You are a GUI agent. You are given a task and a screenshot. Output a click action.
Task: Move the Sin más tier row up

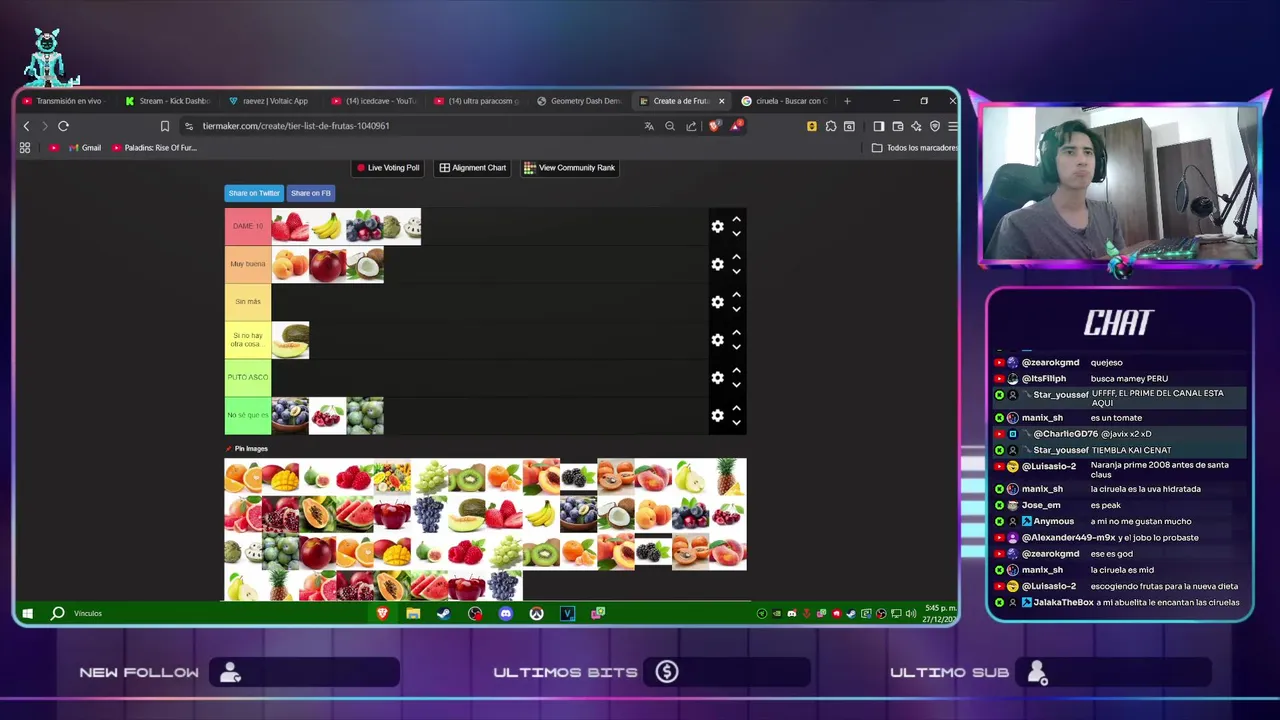click(736, 295)
